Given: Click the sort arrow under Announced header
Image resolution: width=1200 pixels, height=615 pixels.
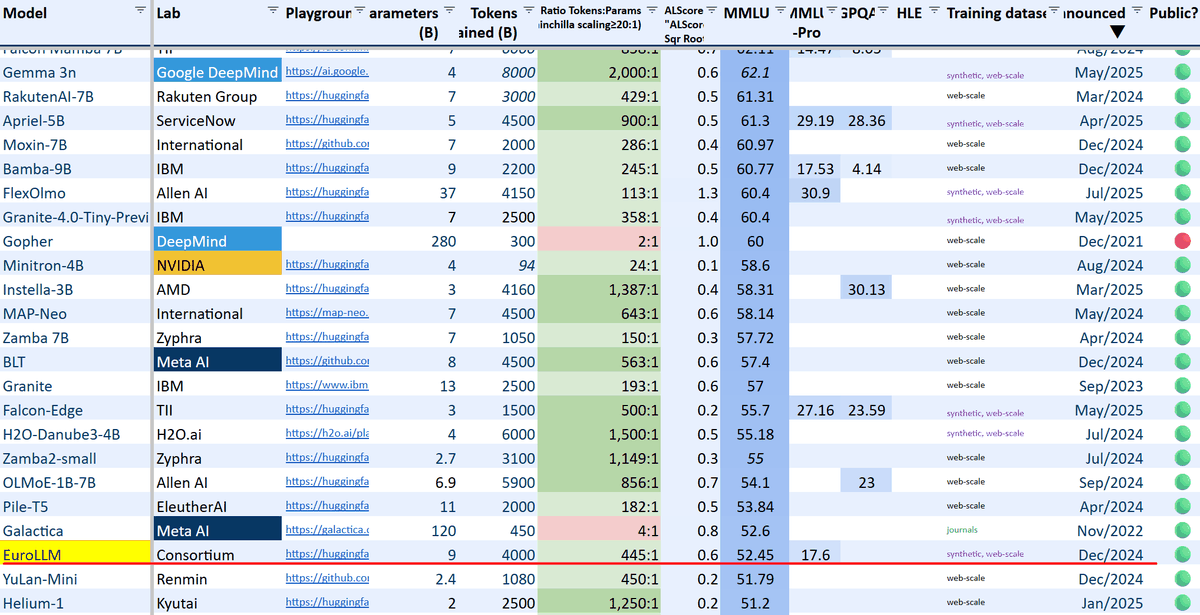Looking at the screenshot, I should coord(1117,33).
